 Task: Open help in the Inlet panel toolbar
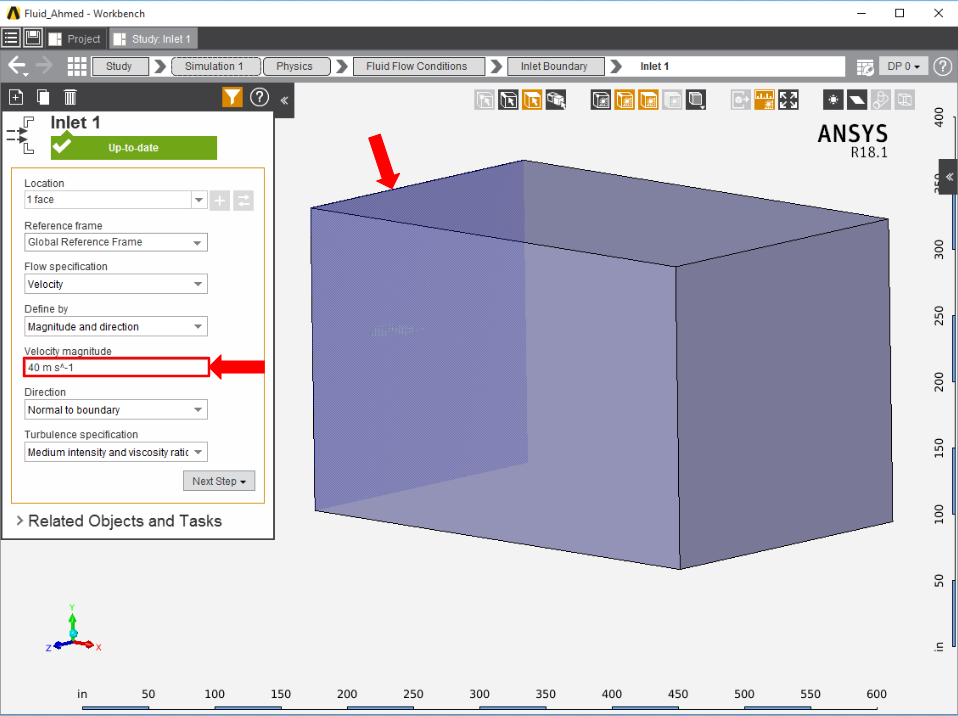(x=260, y=97)
